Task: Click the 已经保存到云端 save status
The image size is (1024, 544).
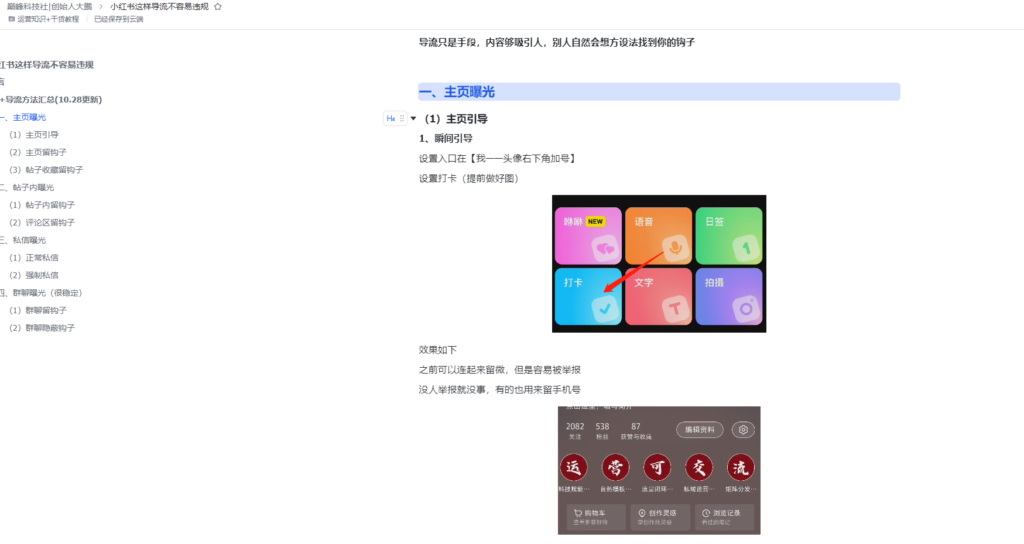Action: [118, 19]
